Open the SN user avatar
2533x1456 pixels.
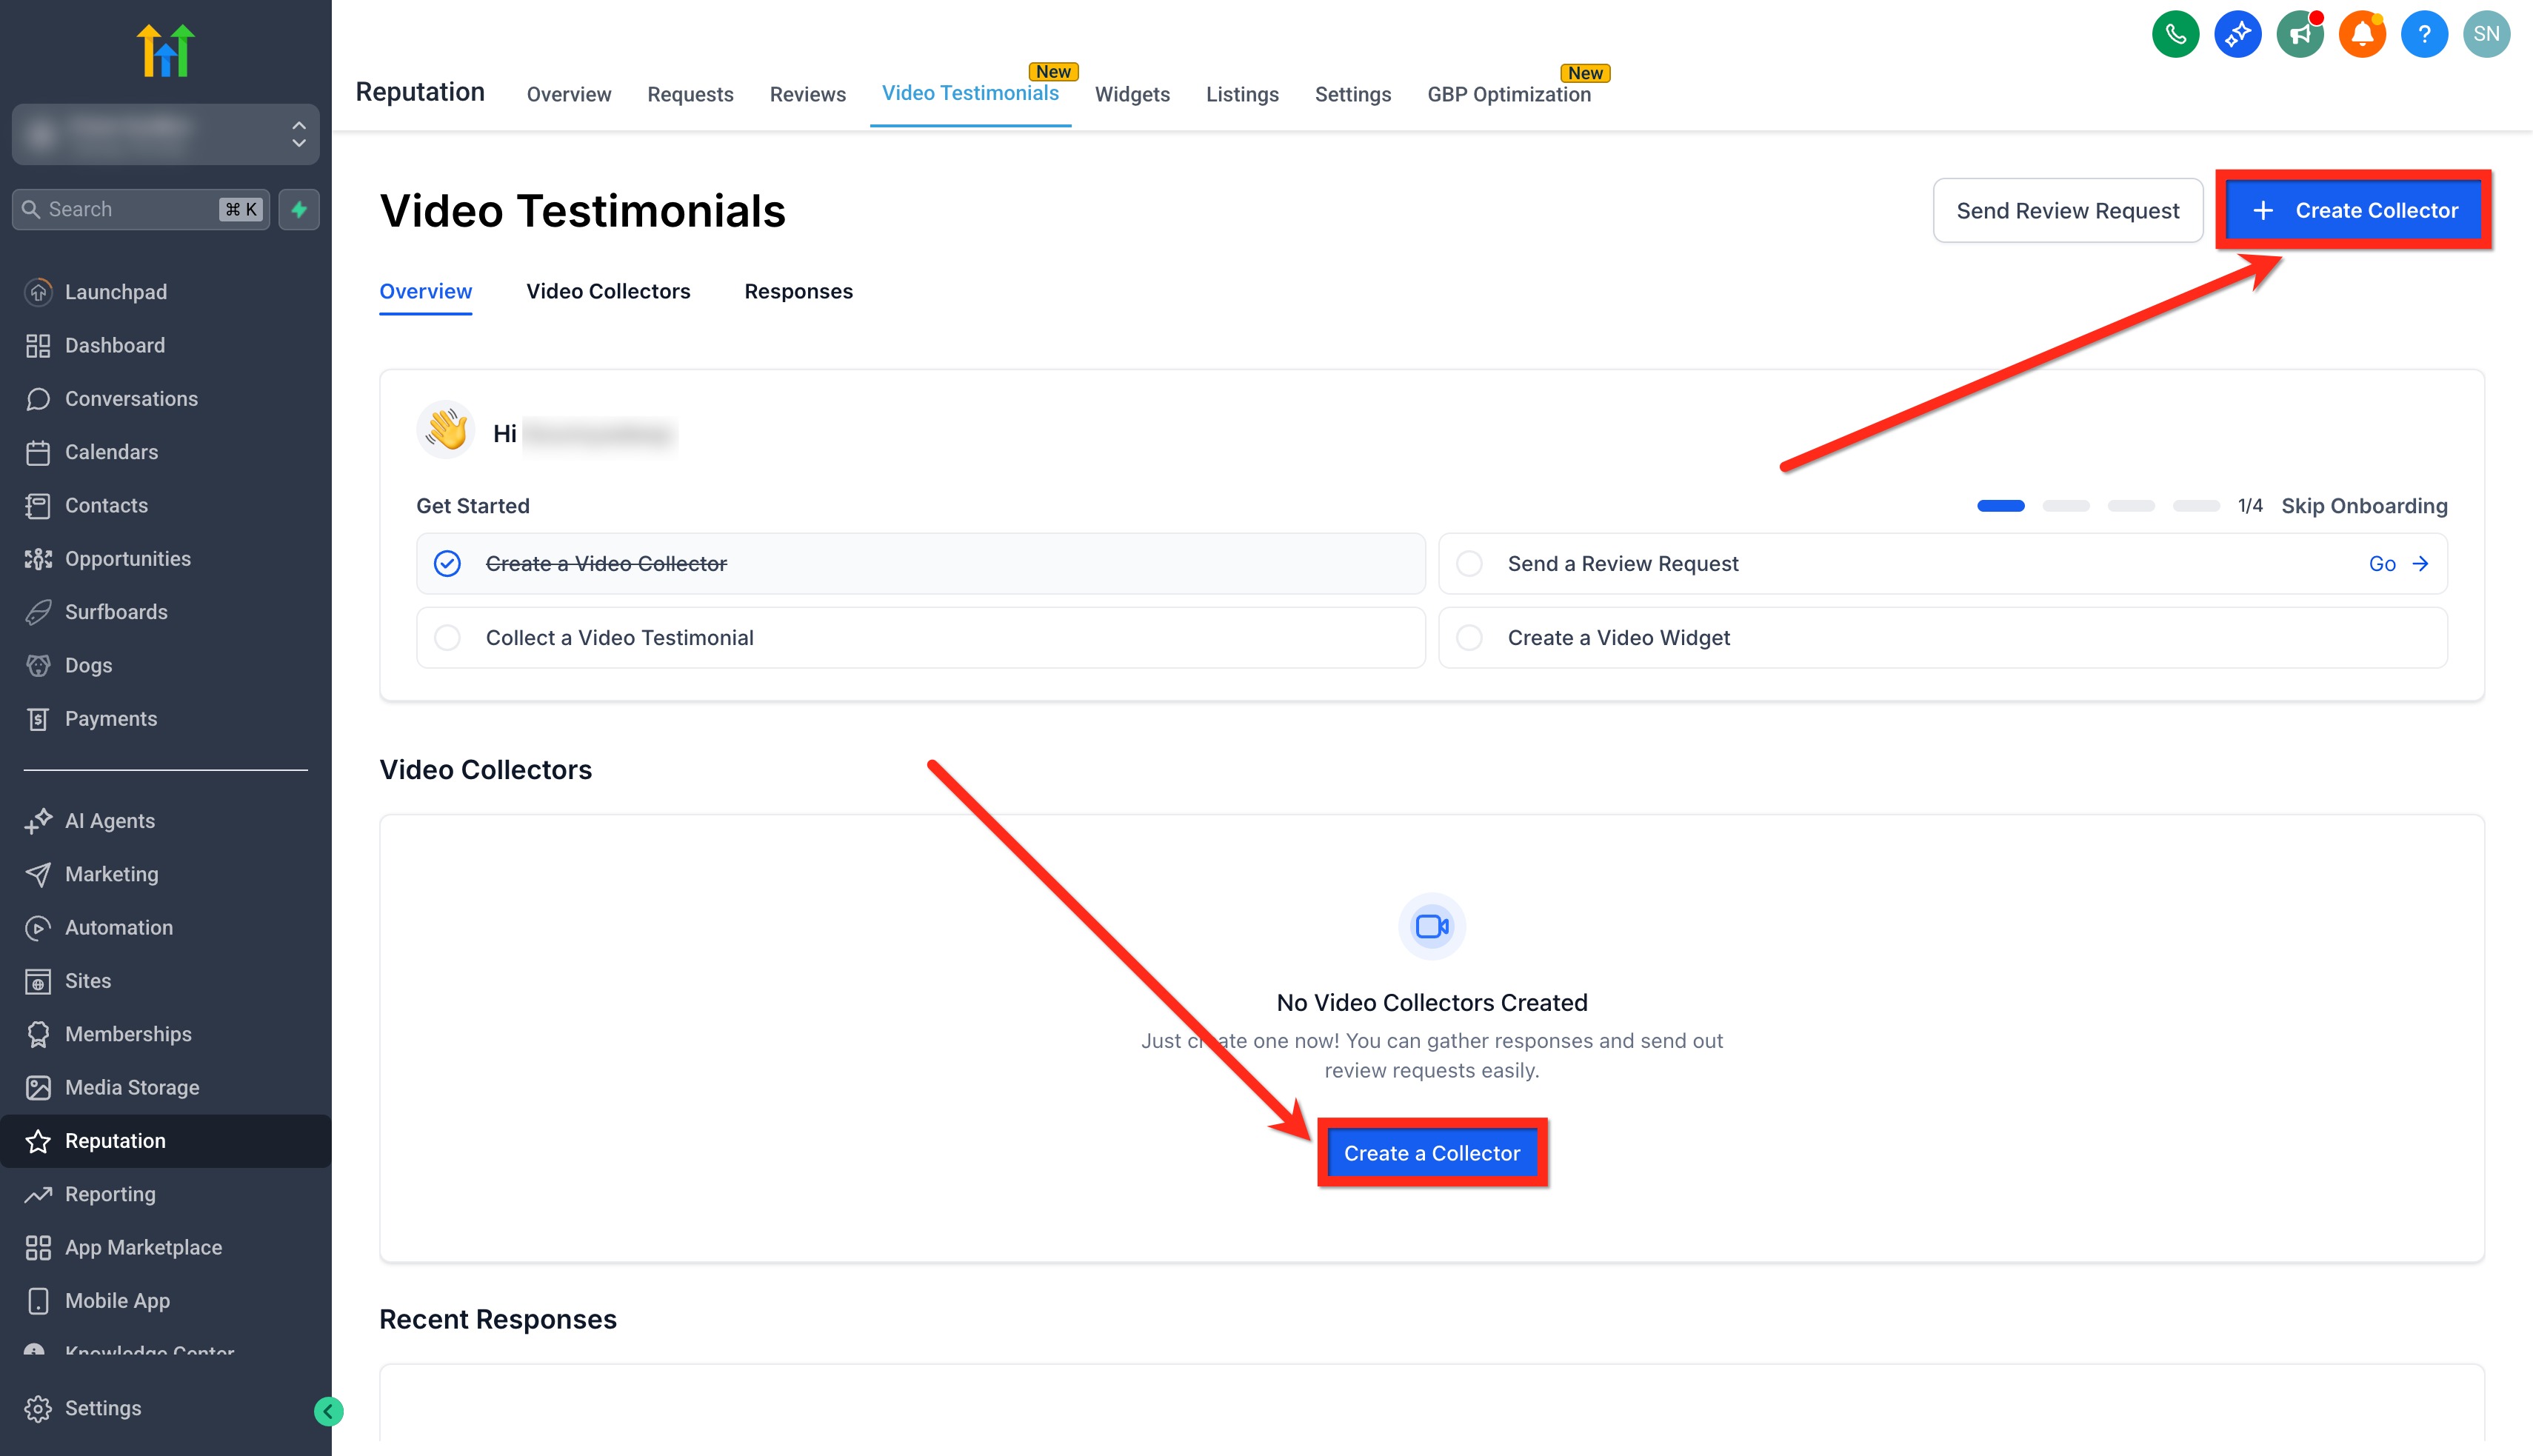point(2486,35)
